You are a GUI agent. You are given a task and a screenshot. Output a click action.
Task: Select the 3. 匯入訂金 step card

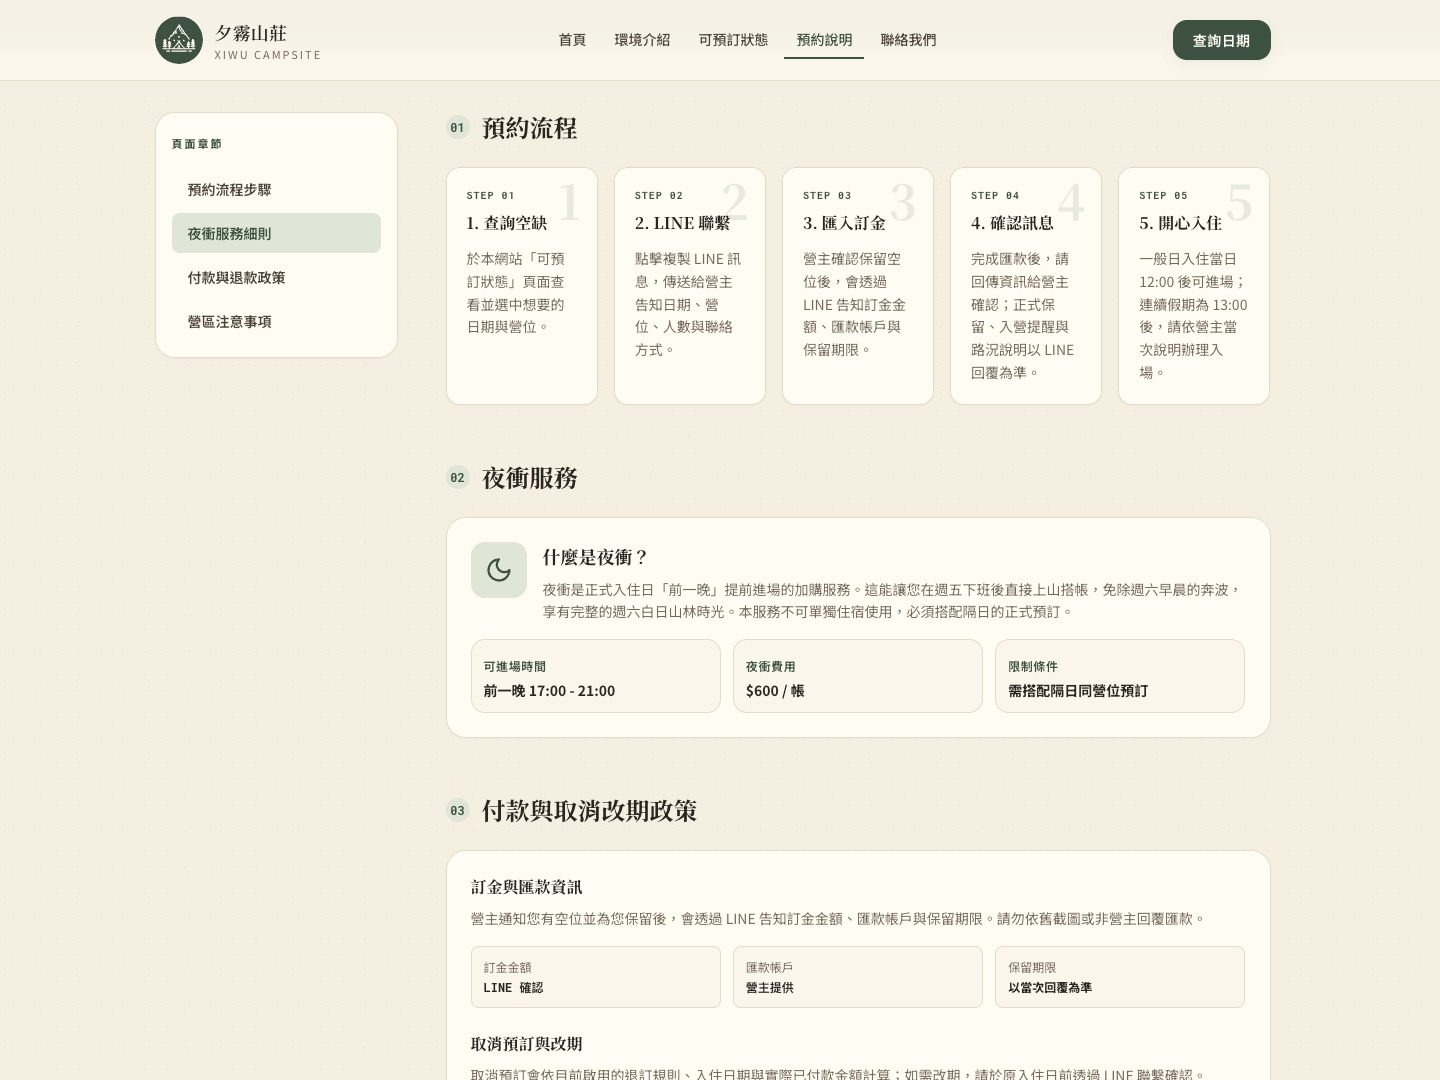point(858,286)
